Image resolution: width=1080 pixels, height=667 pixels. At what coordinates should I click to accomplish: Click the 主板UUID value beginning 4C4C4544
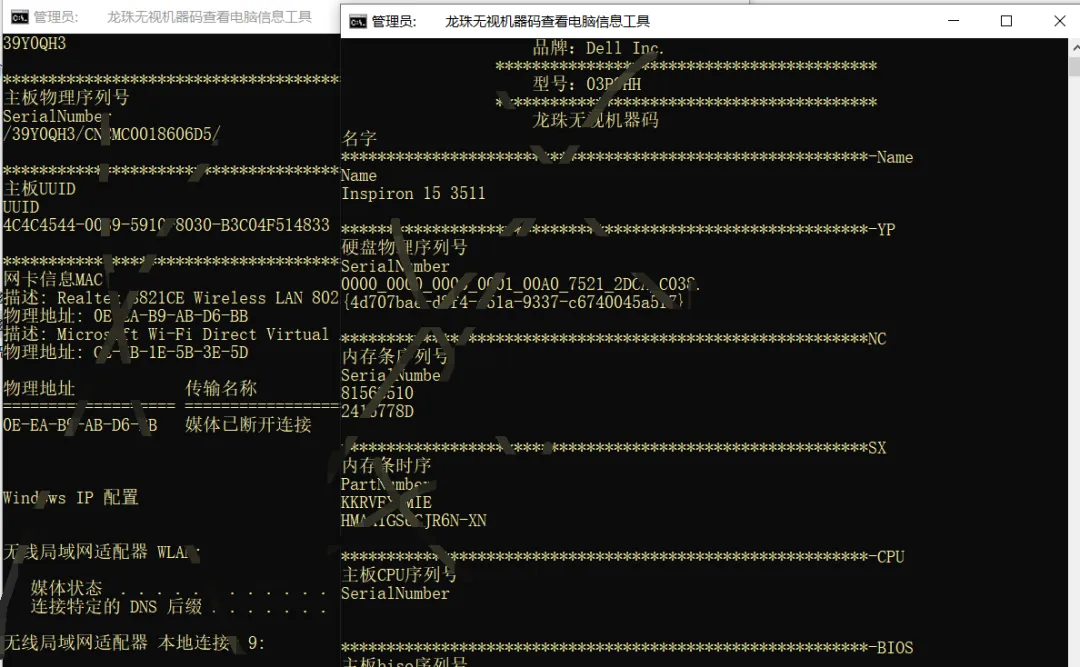click(x=165, y=225)
